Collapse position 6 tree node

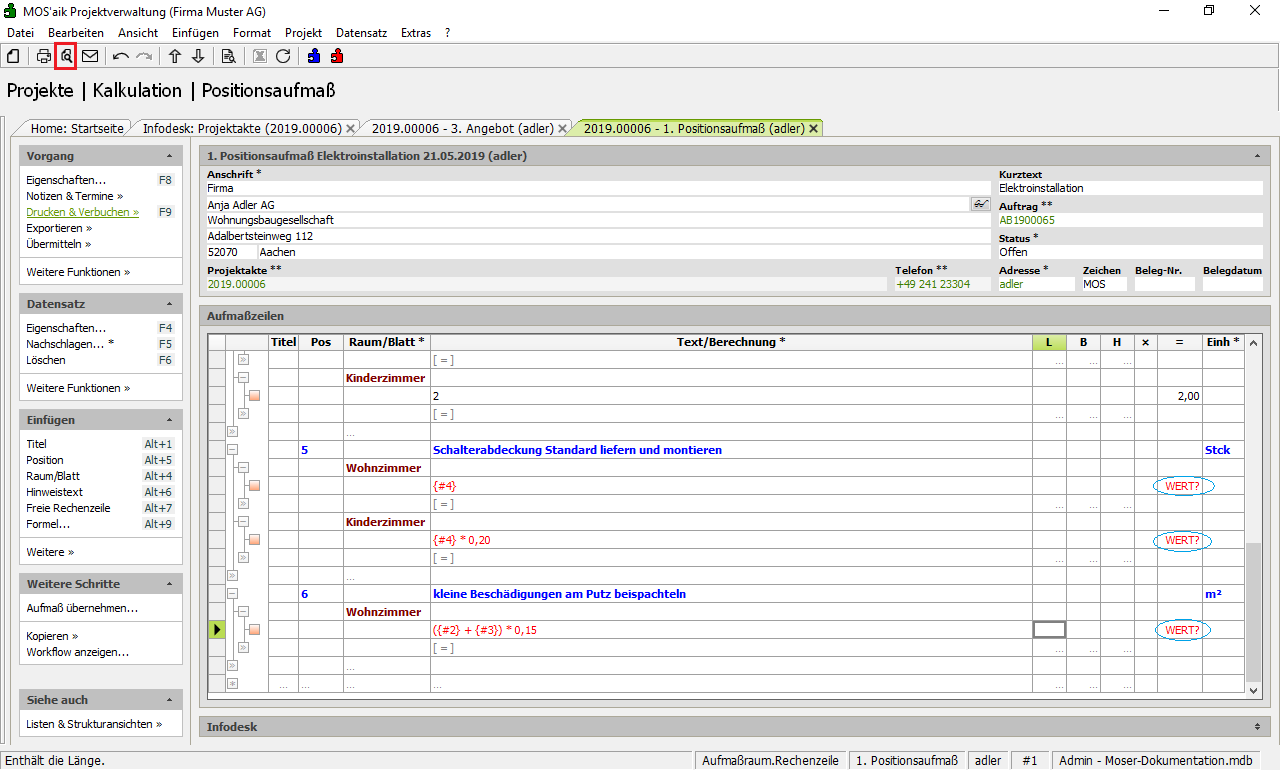coord(232,594)
